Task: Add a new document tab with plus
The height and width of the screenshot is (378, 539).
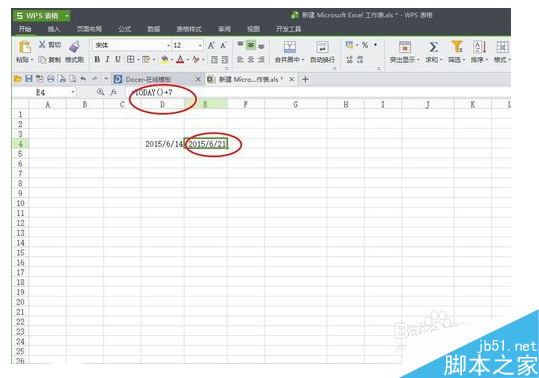Action: (305, 79)
